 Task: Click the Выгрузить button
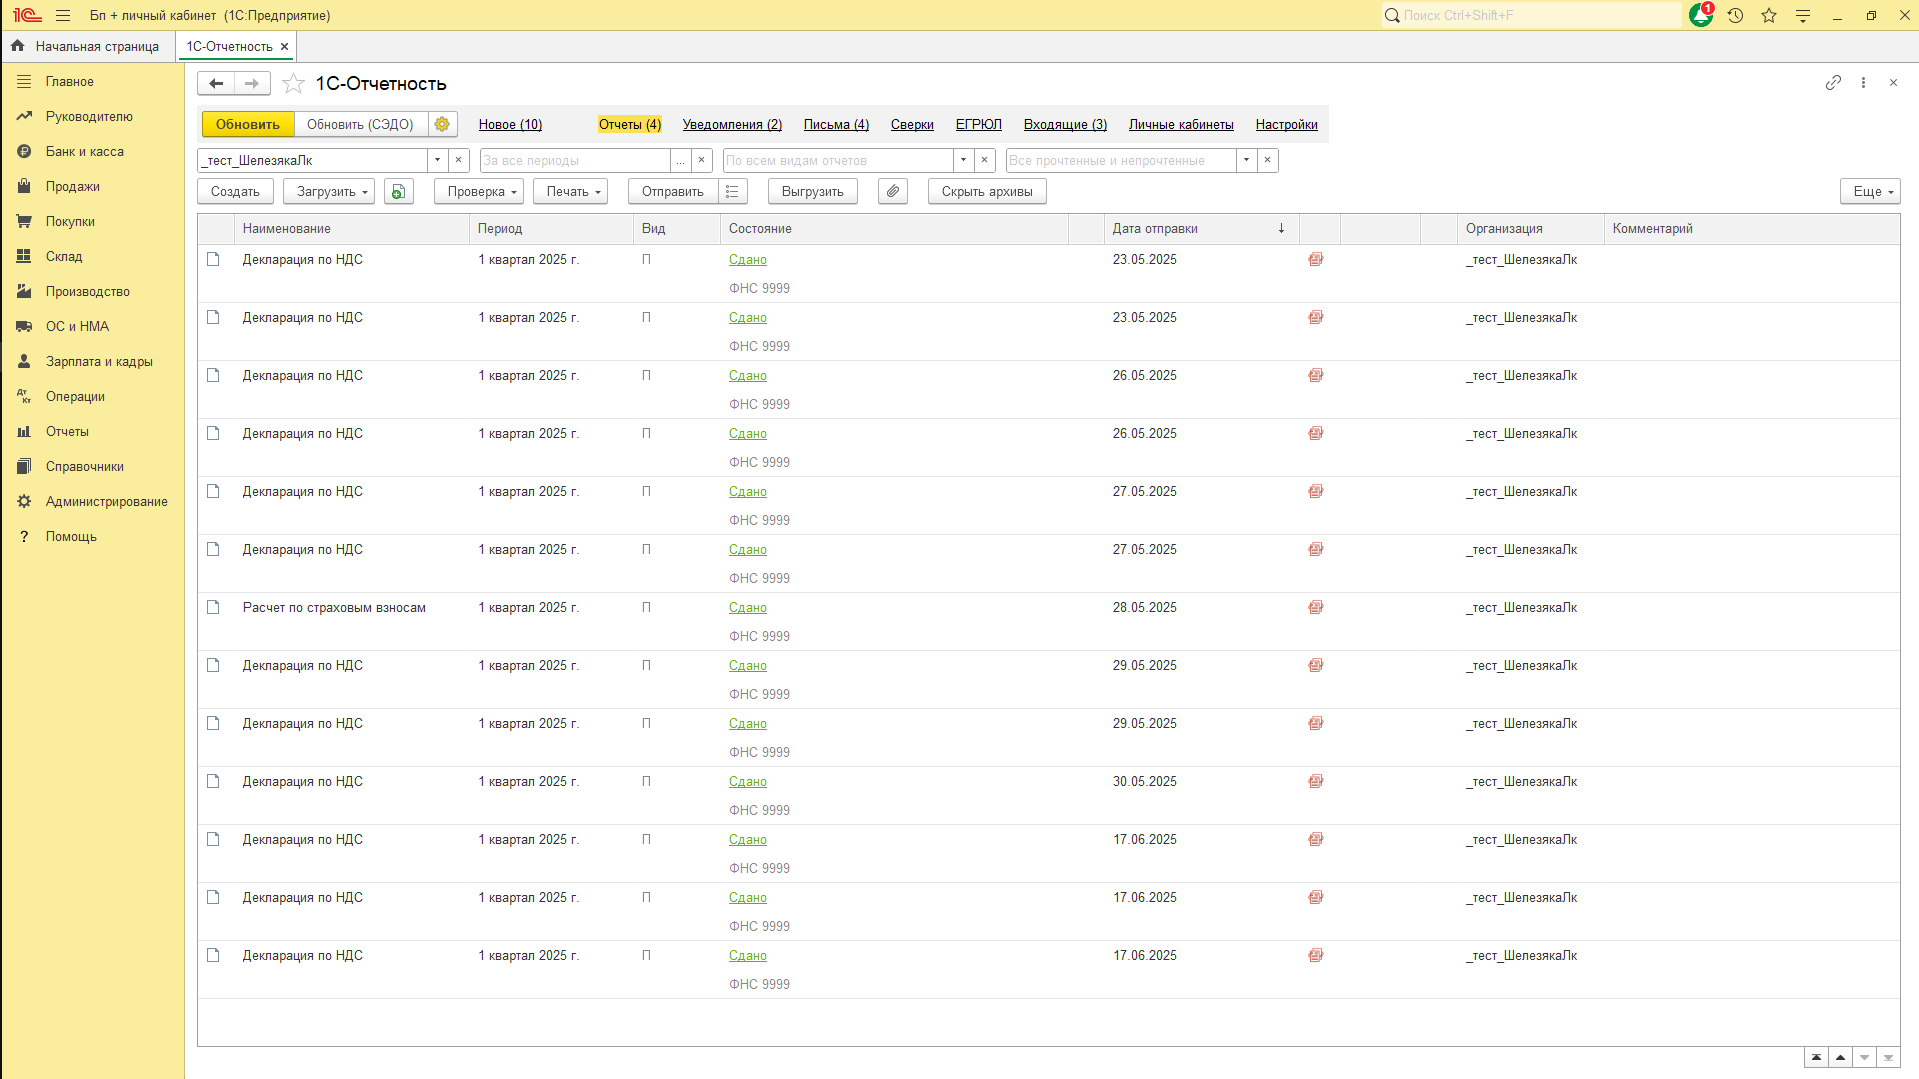(x=812, y=191)
